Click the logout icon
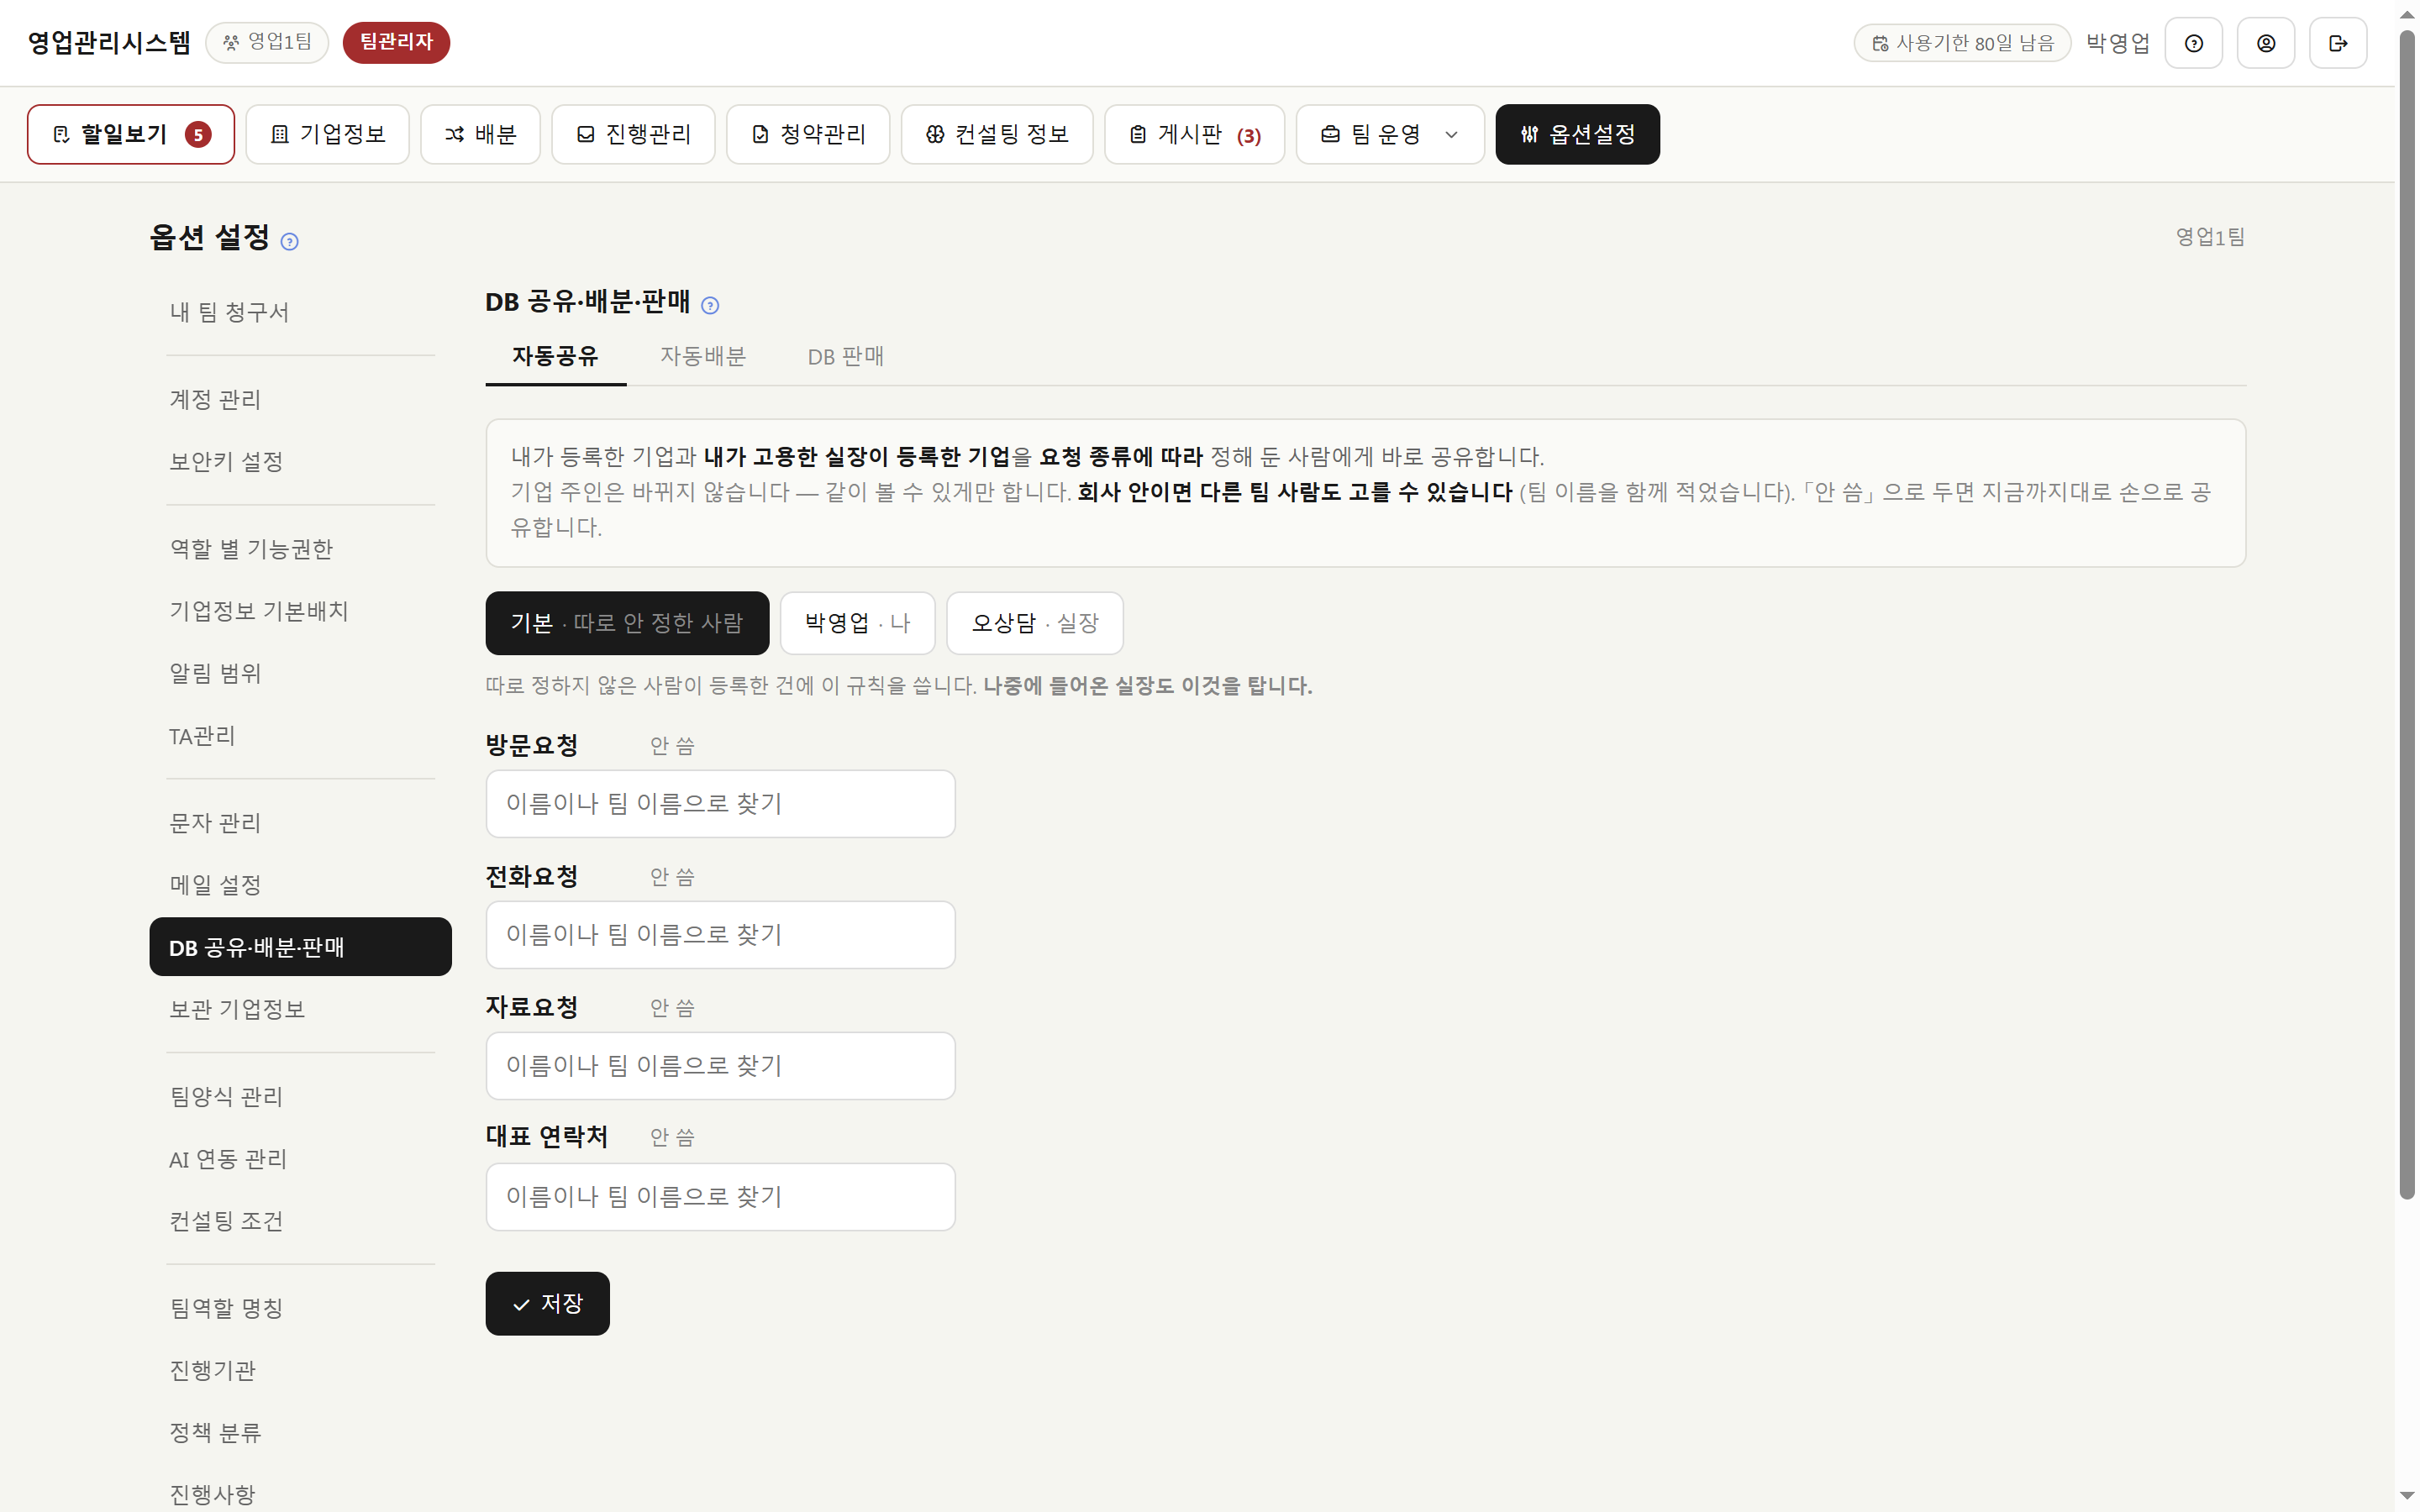The height and width of the screenshot is (1512, 2420). pos(2337,43)
